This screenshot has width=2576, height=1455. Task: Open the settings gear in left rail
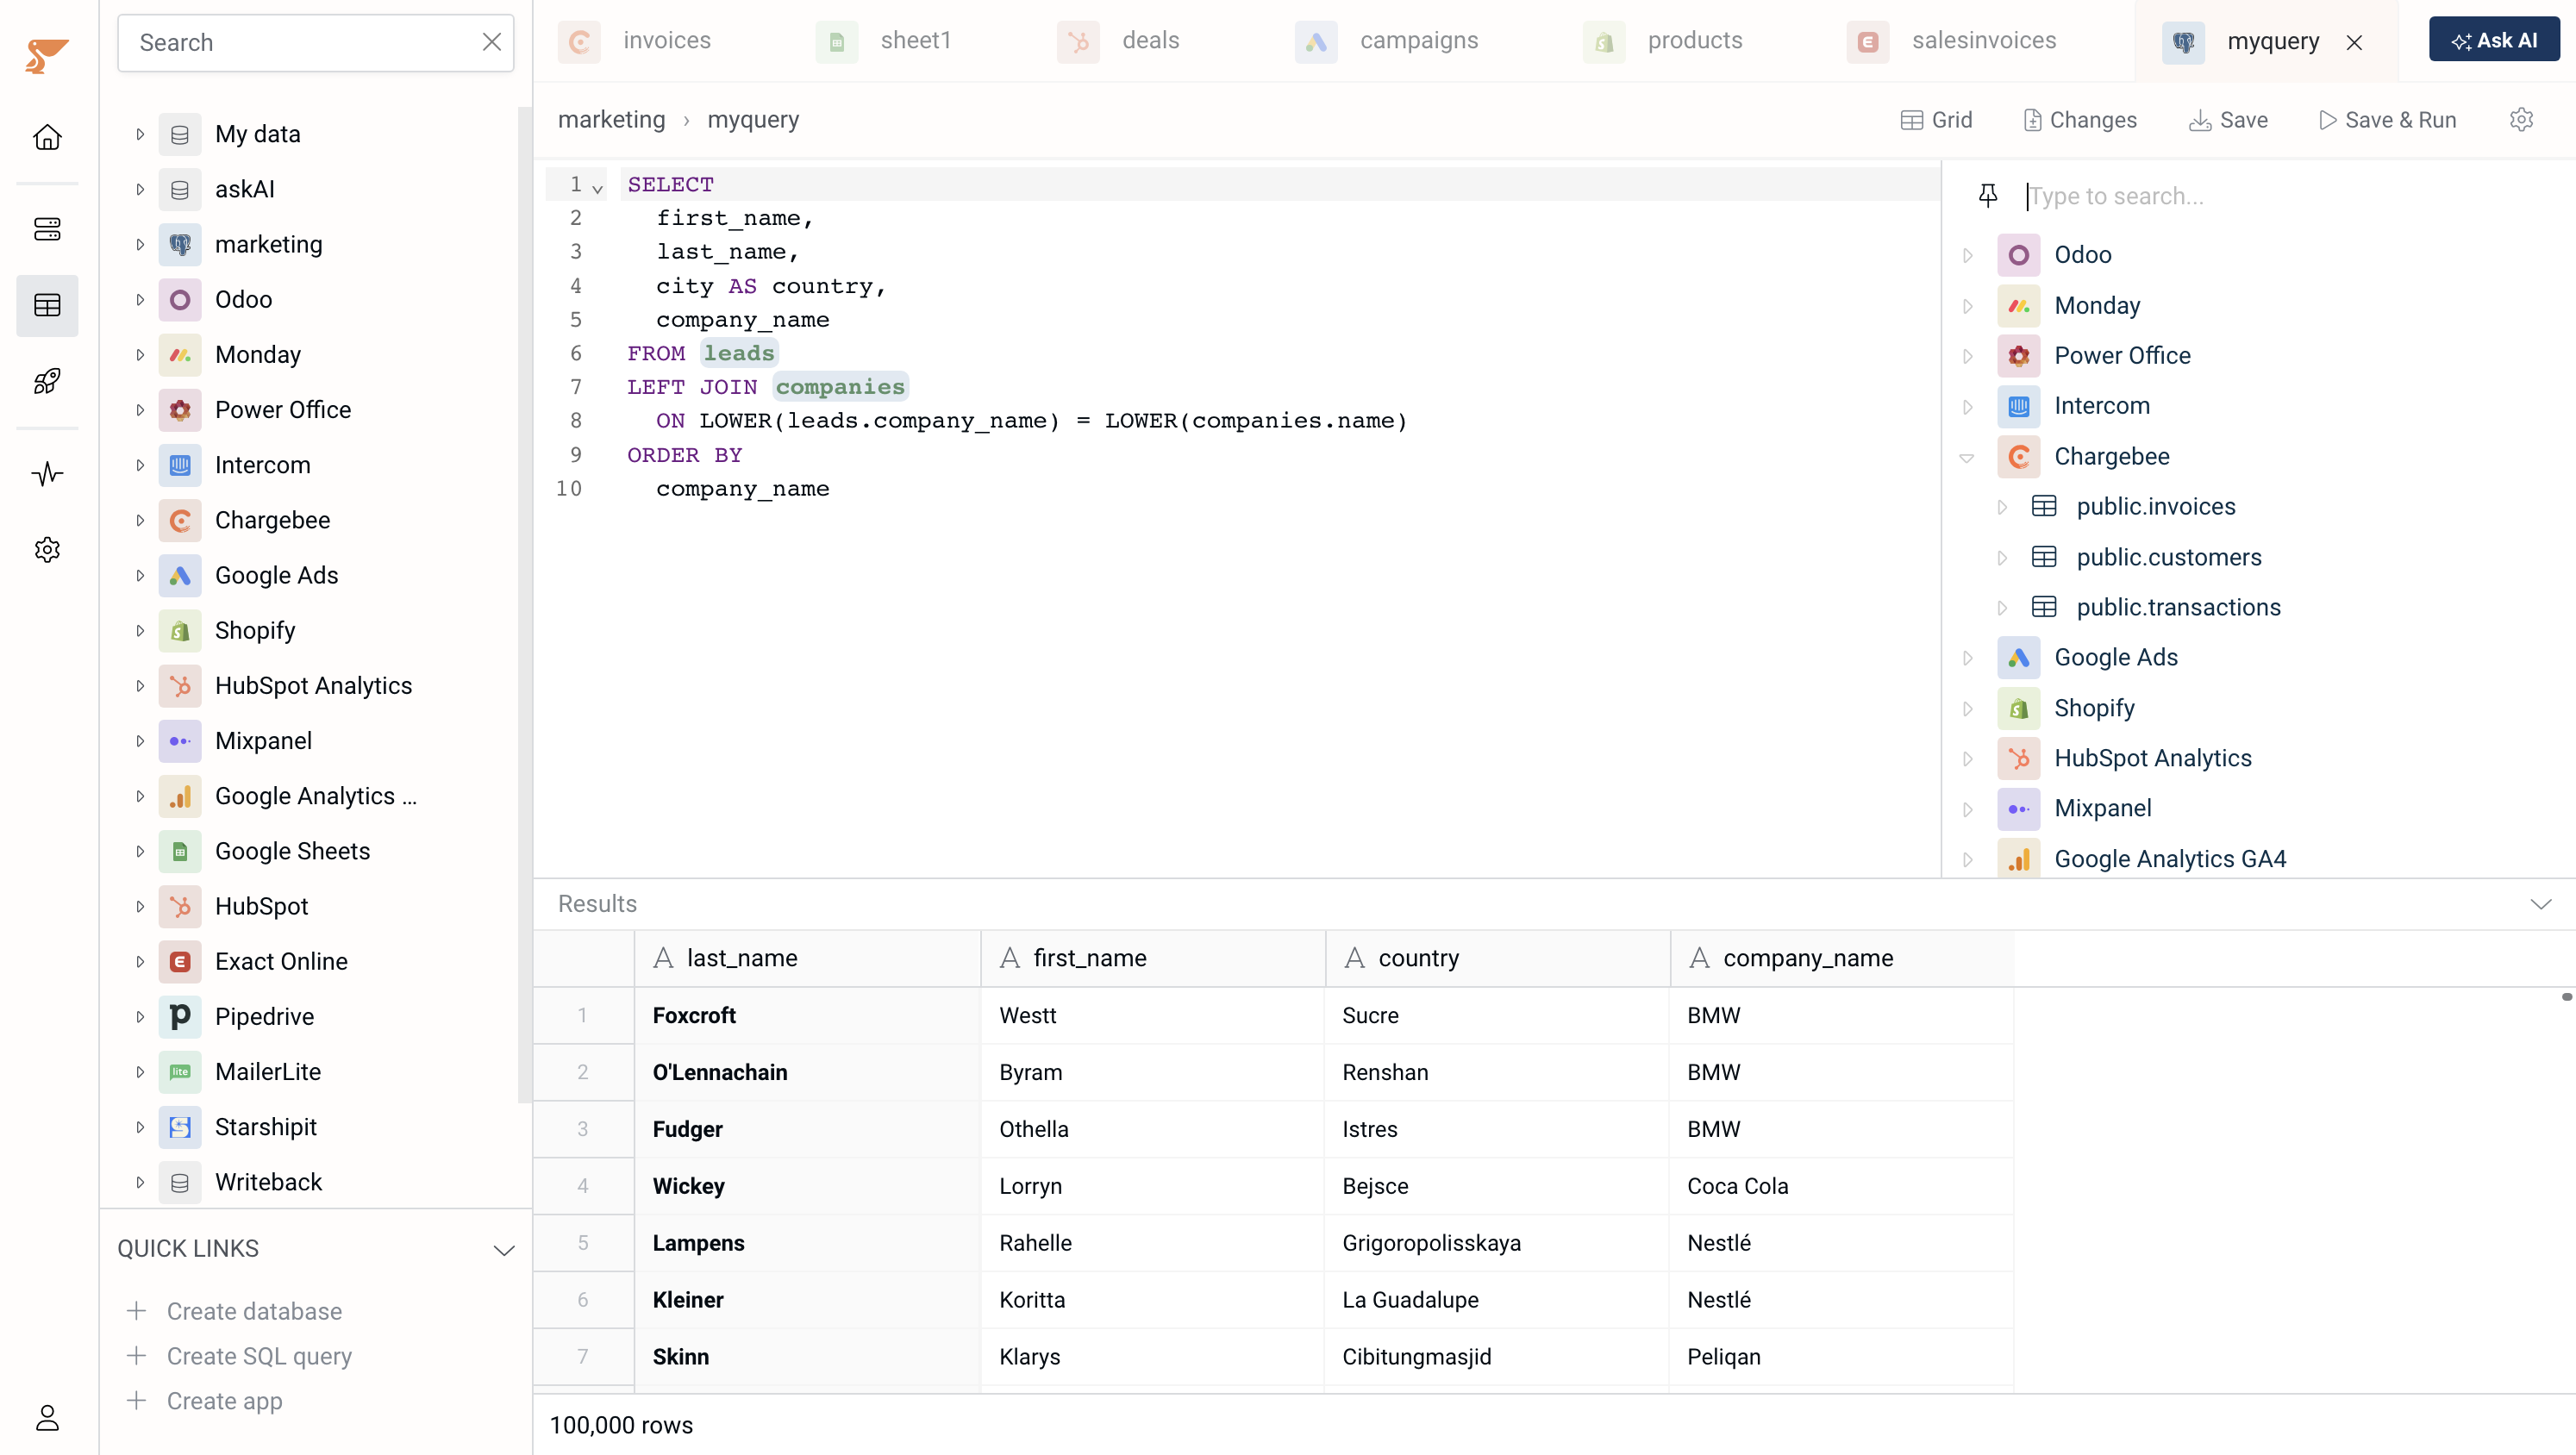pyautogui.click(x=47, y=549)
